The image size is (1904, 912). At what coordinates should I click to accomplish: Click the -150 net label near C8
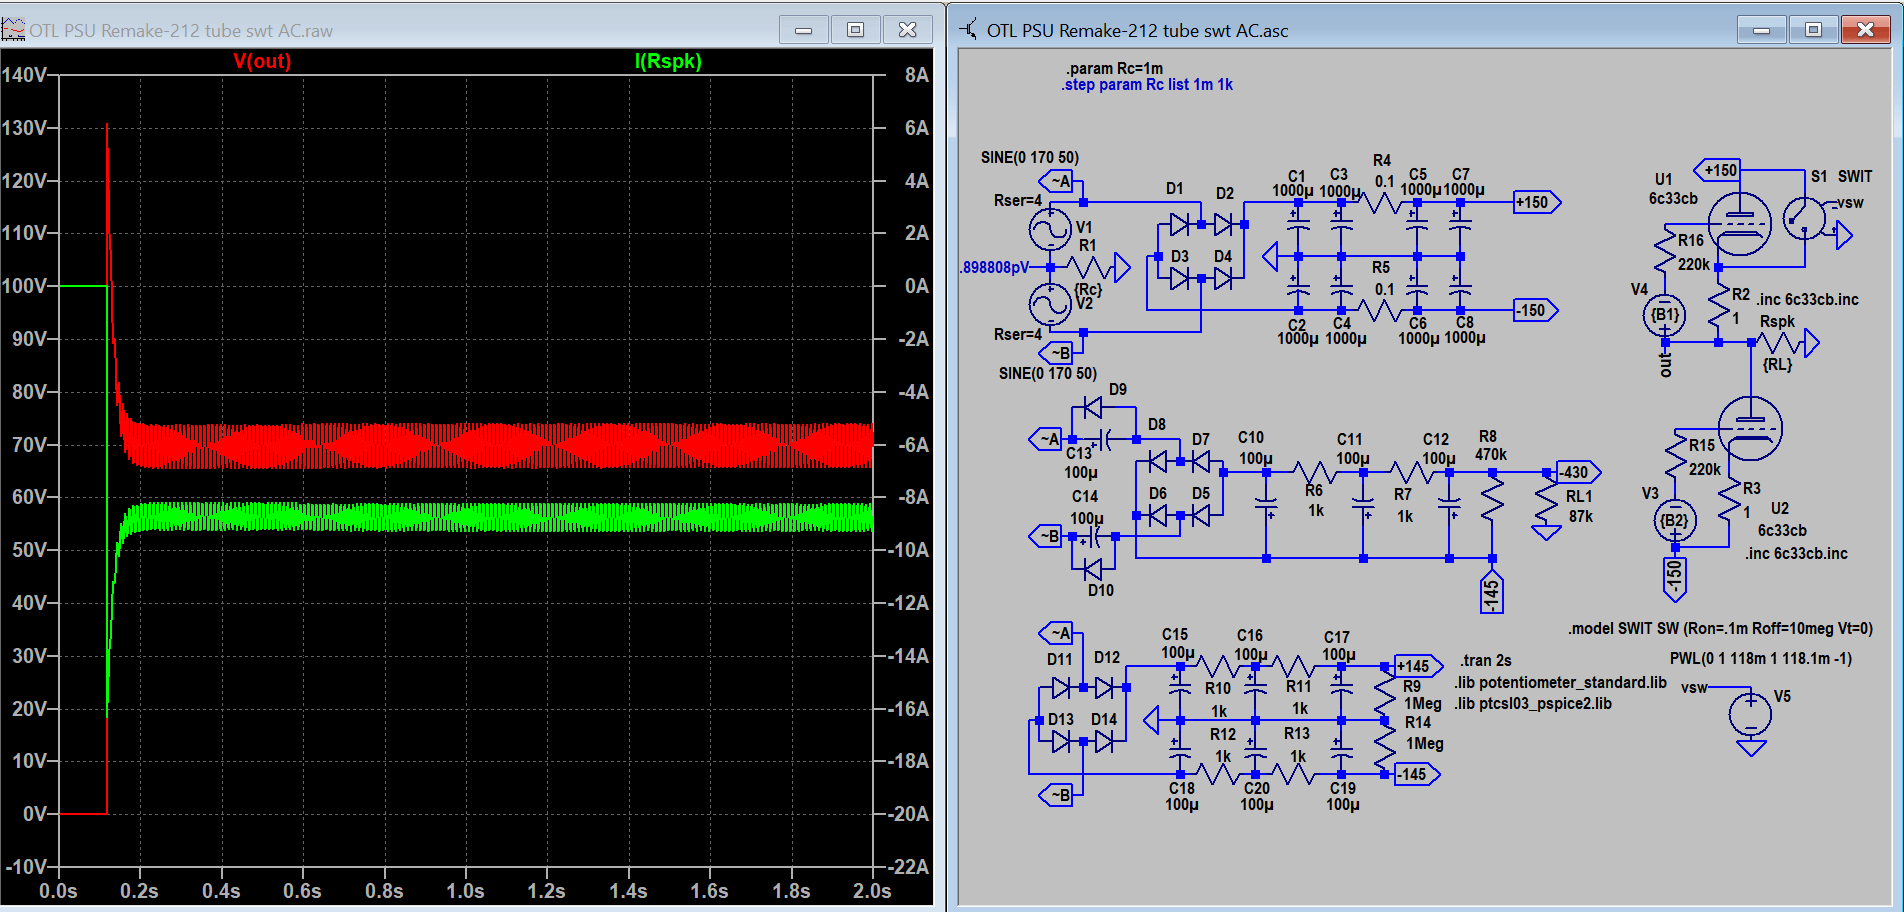click(1535, 310)
